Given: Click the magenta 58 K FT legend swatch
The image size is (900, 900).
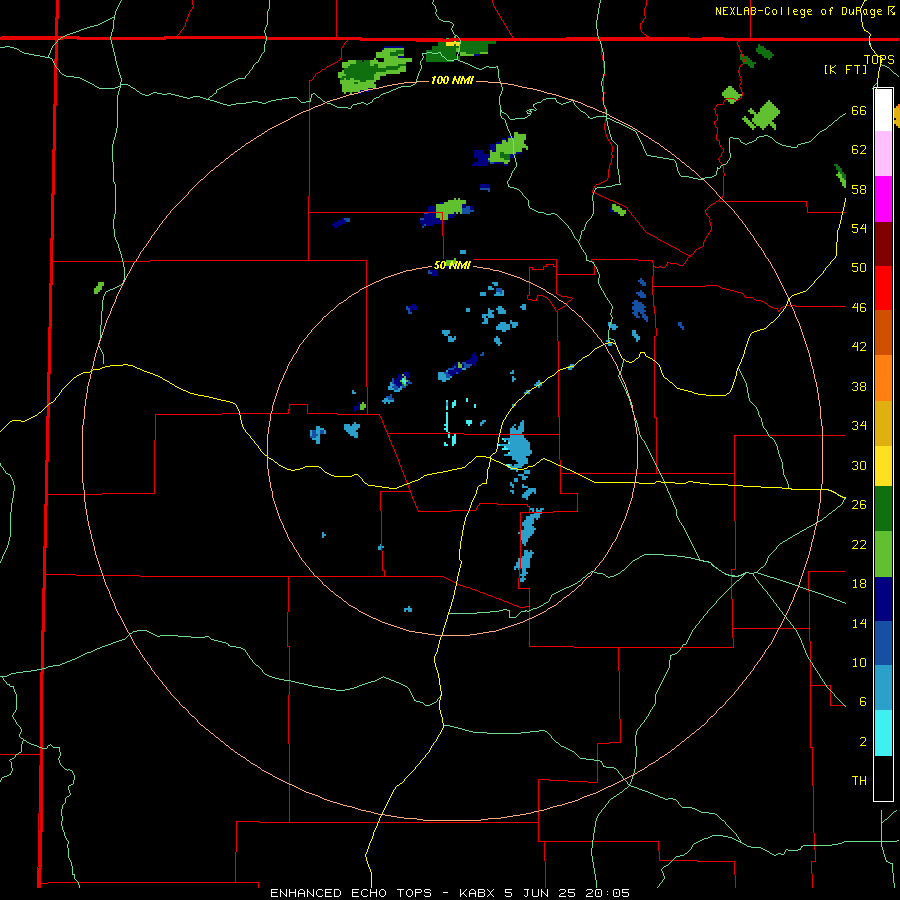Looking at the screenshot, I should click(x=883, y=199).
